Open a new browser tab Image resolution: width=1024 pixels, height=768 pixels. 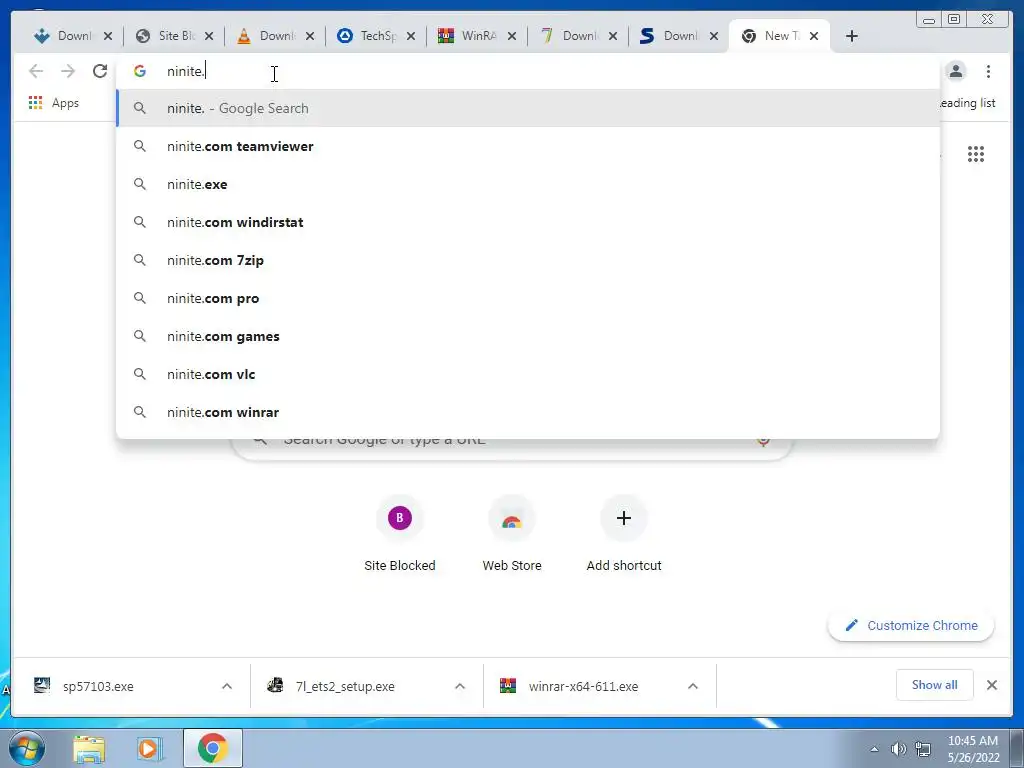pos(852,36)
